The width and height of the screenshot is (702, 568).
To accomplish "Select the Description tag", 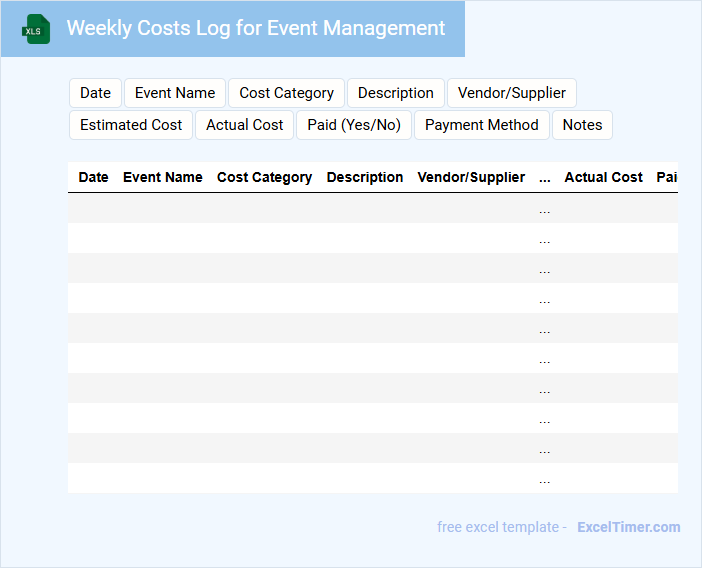I will click(396, 93).
